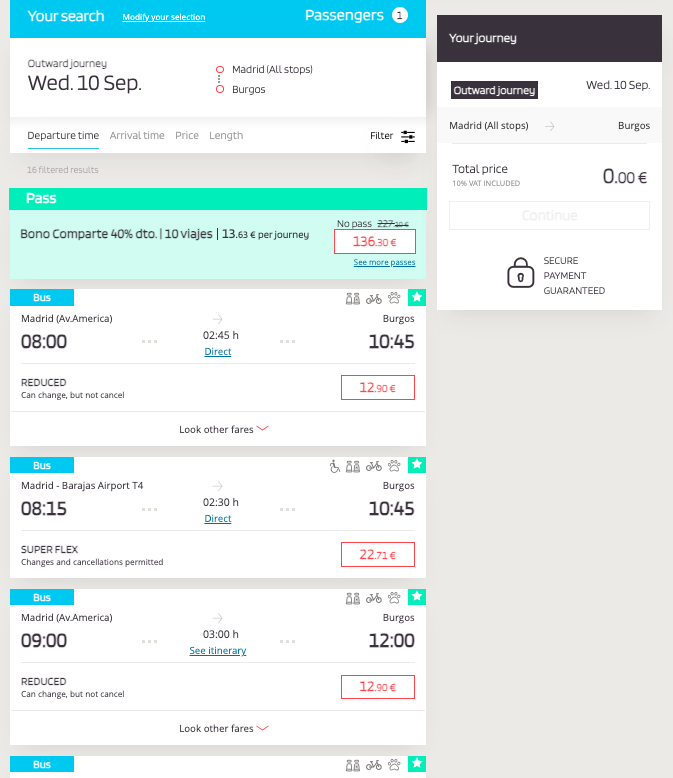673x778 pixels.
Task: Click green star on 08:15 bus
Action: pos(418,465)
